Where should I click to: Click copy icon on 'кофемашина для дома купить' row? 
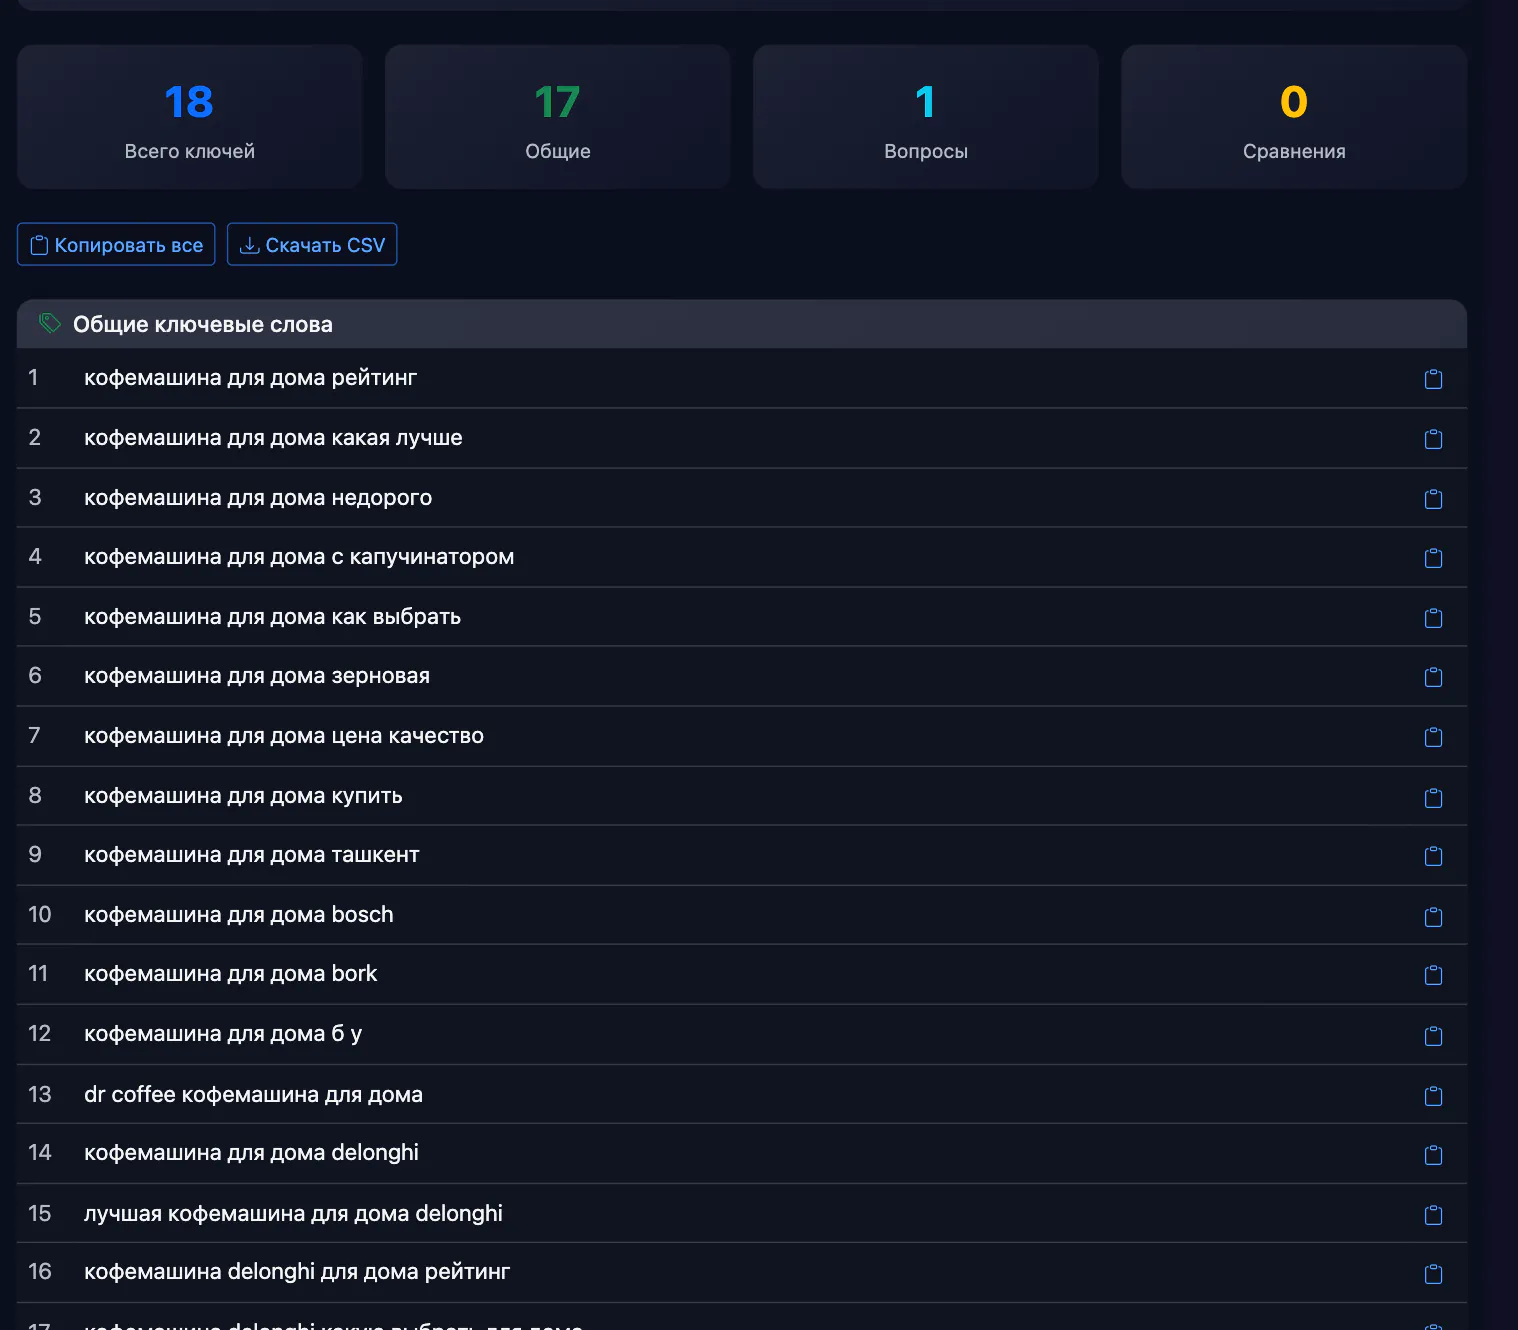tap(1433, 798)
